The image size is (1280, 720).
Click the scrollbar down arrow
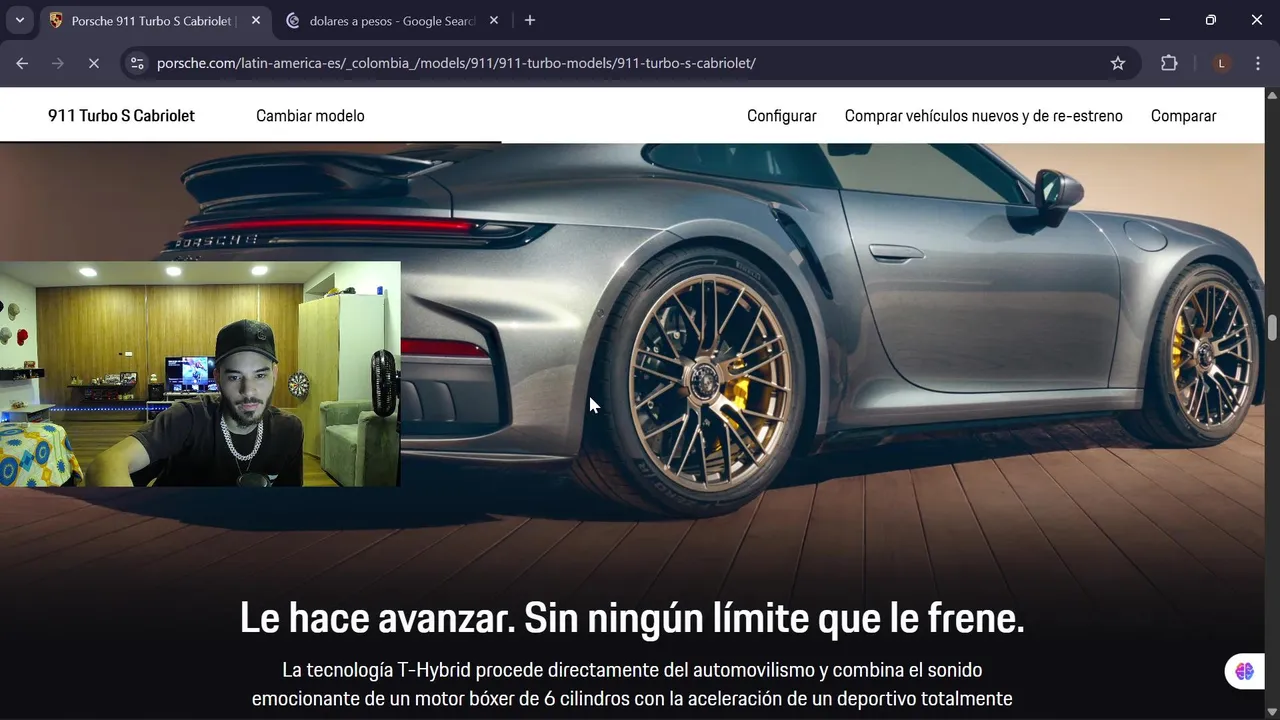[x=1272, y=712]
